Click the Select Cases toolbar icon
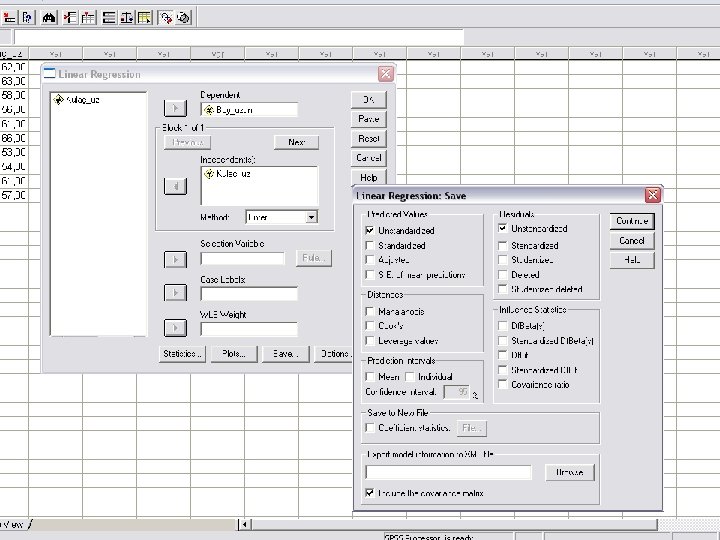The width and height of the screenshot is (720, 540). coord(144,17)
